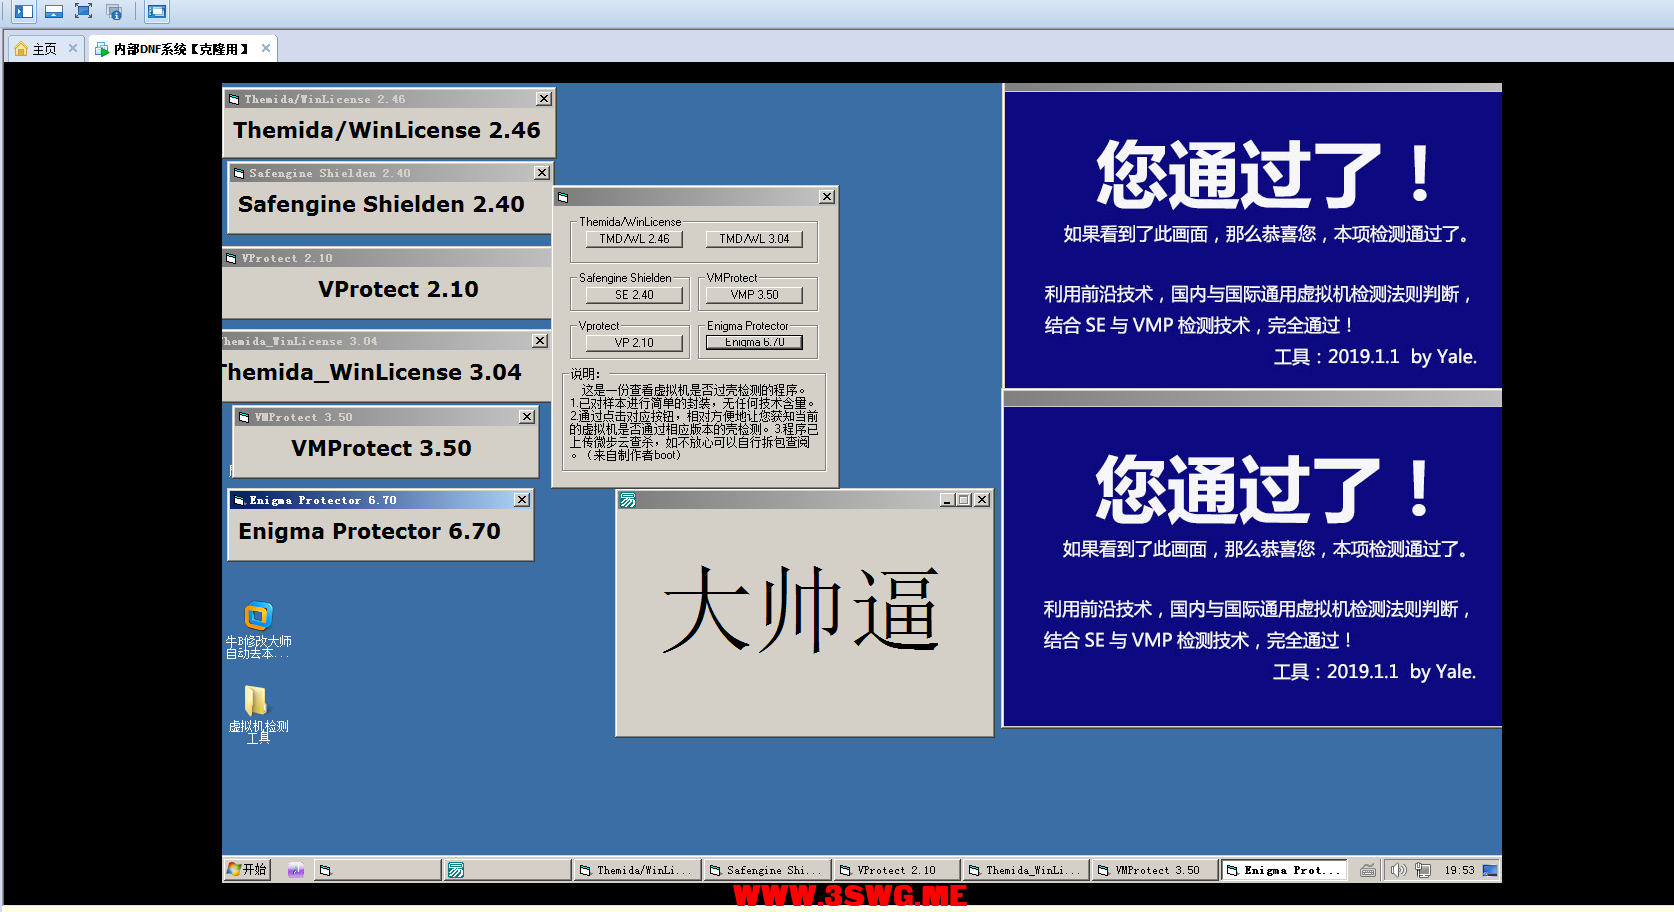Click the 19:53 clock in system tray
Image resolution: width=1674 pixels, height=912 pixels.
click(x=1459, y=870)
